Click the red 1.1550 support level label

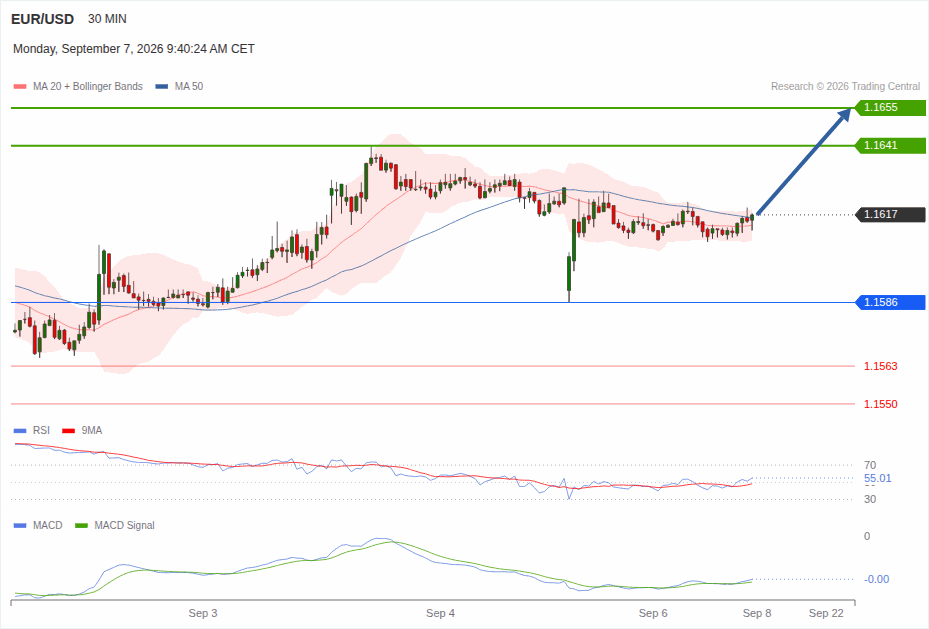tap(880, 404)
